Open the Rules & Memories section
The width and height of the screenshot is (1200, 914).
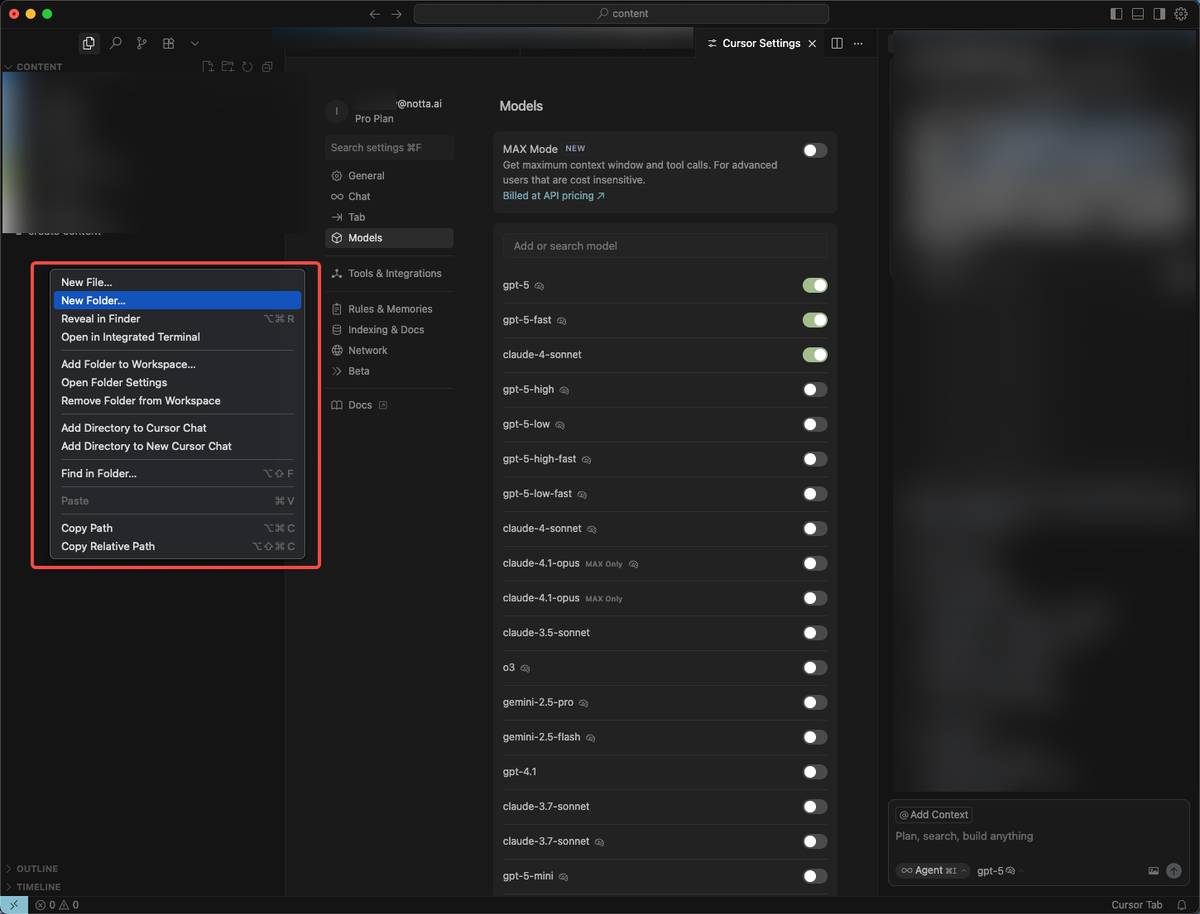tap(389, 309)
